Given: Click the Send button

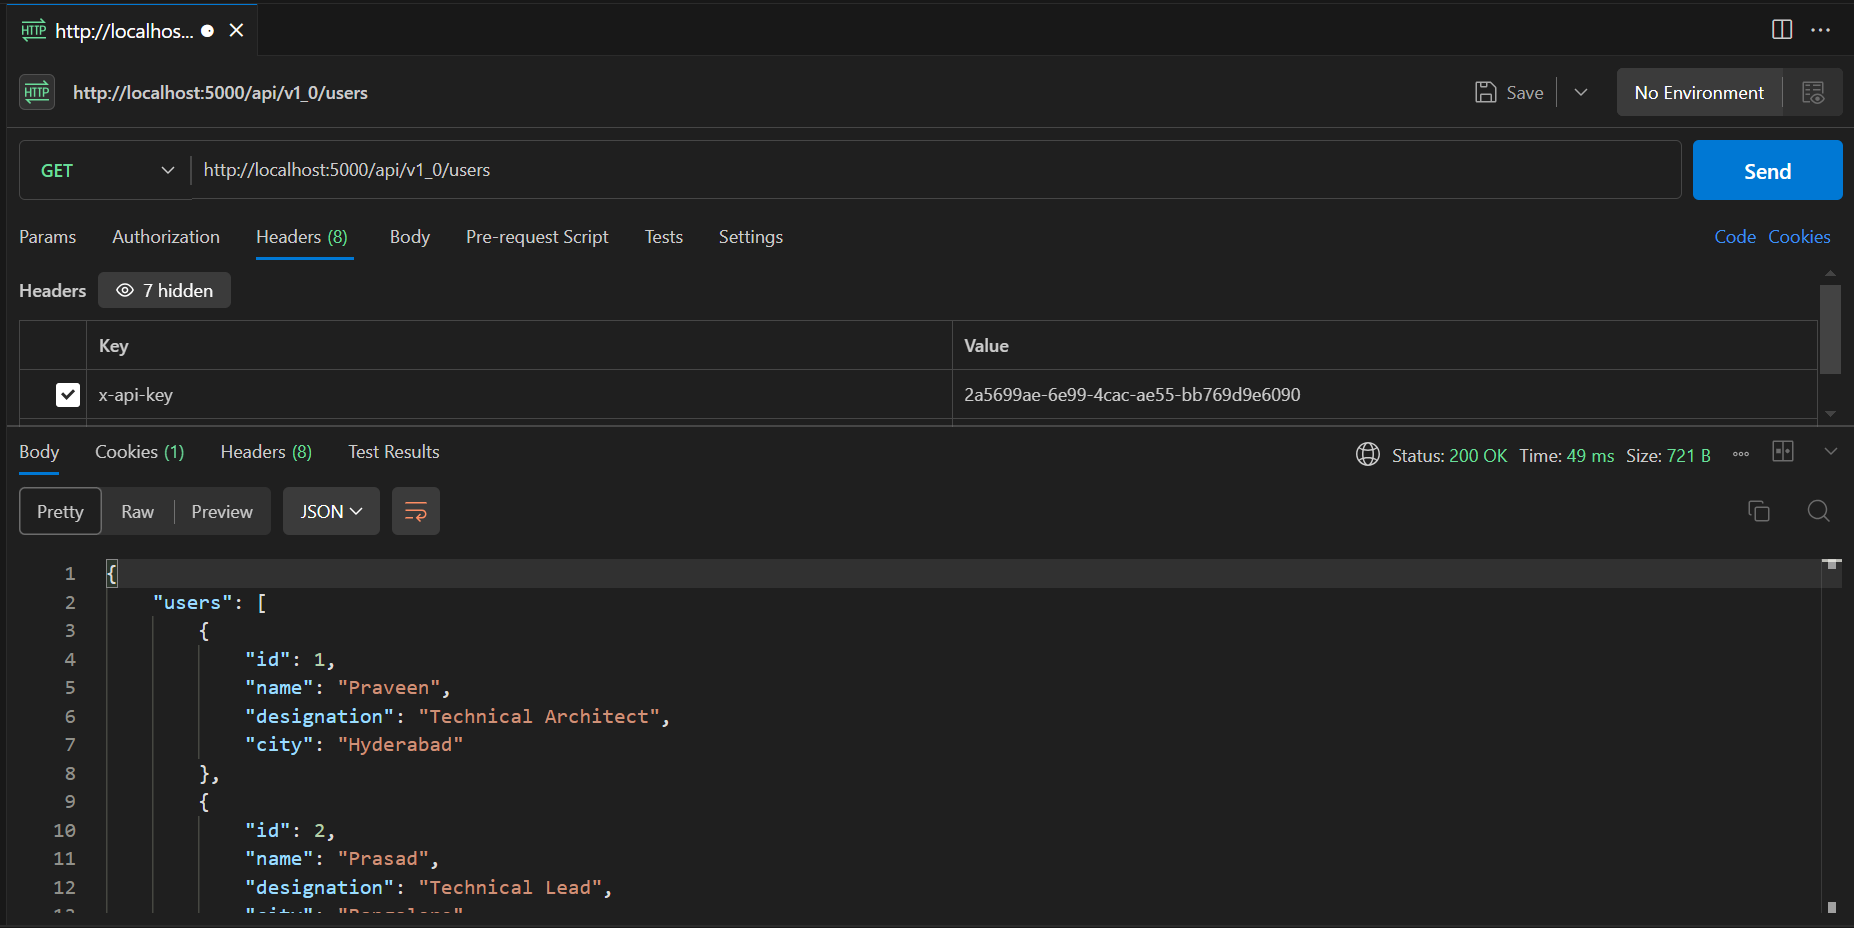Looking at the screenshot, I should click(1768, 171).
